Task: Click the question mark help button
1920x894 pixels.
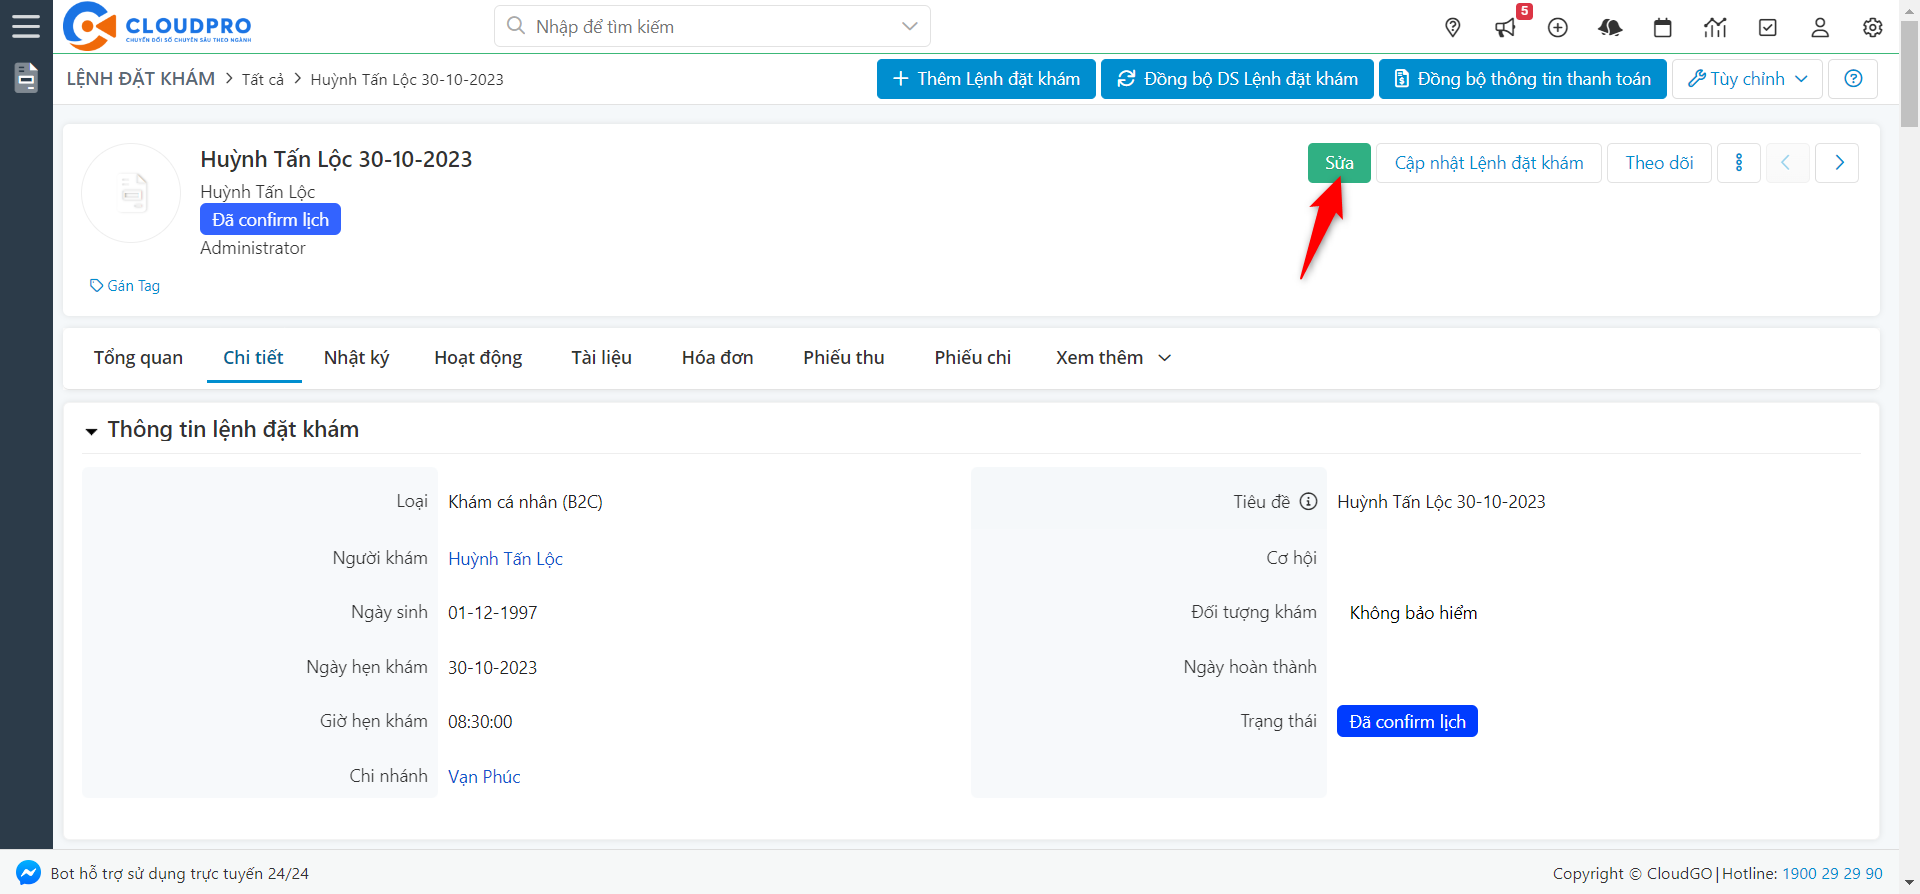Action: click(x=1853, y=79)
